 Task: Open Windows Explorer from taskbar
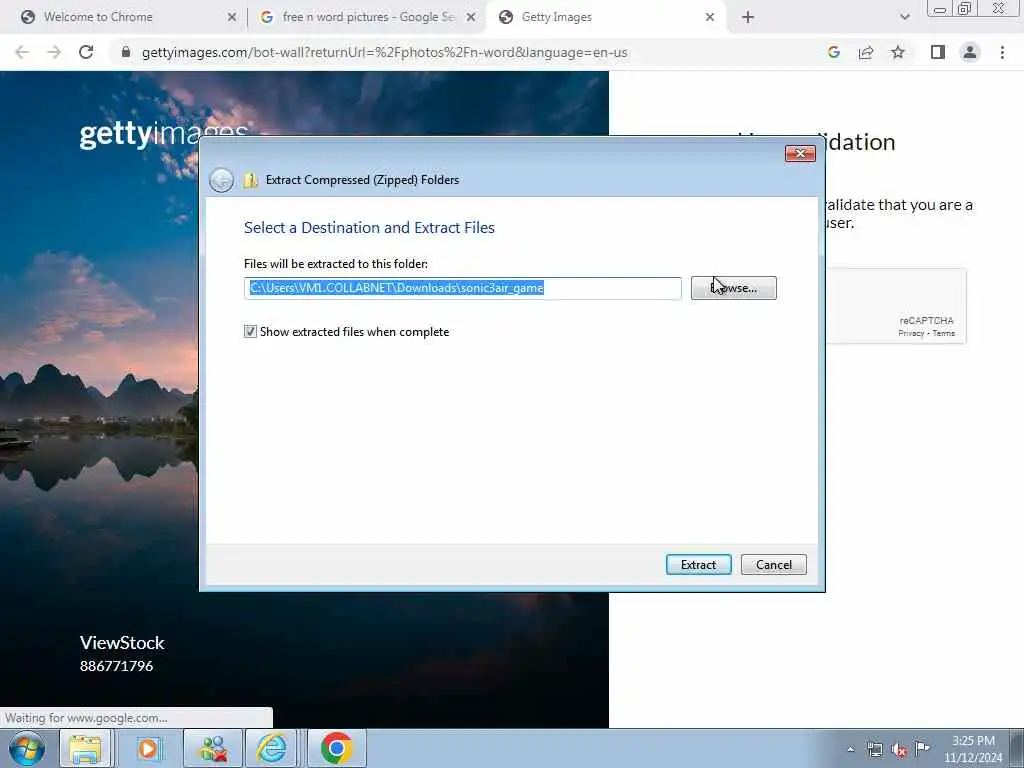pyautogui.click(x=85, y=748)
